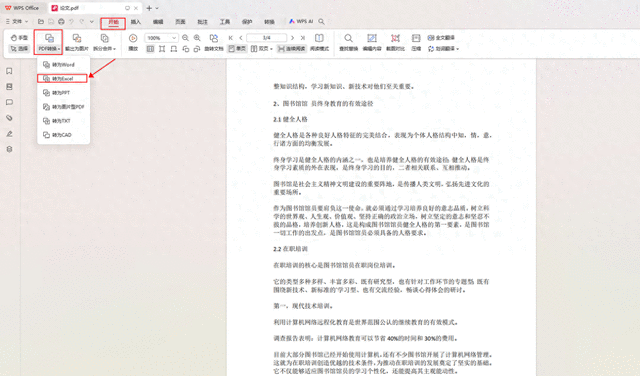
Task: Switch to the 工具 ribbon tab
Action: click(225, 22)
